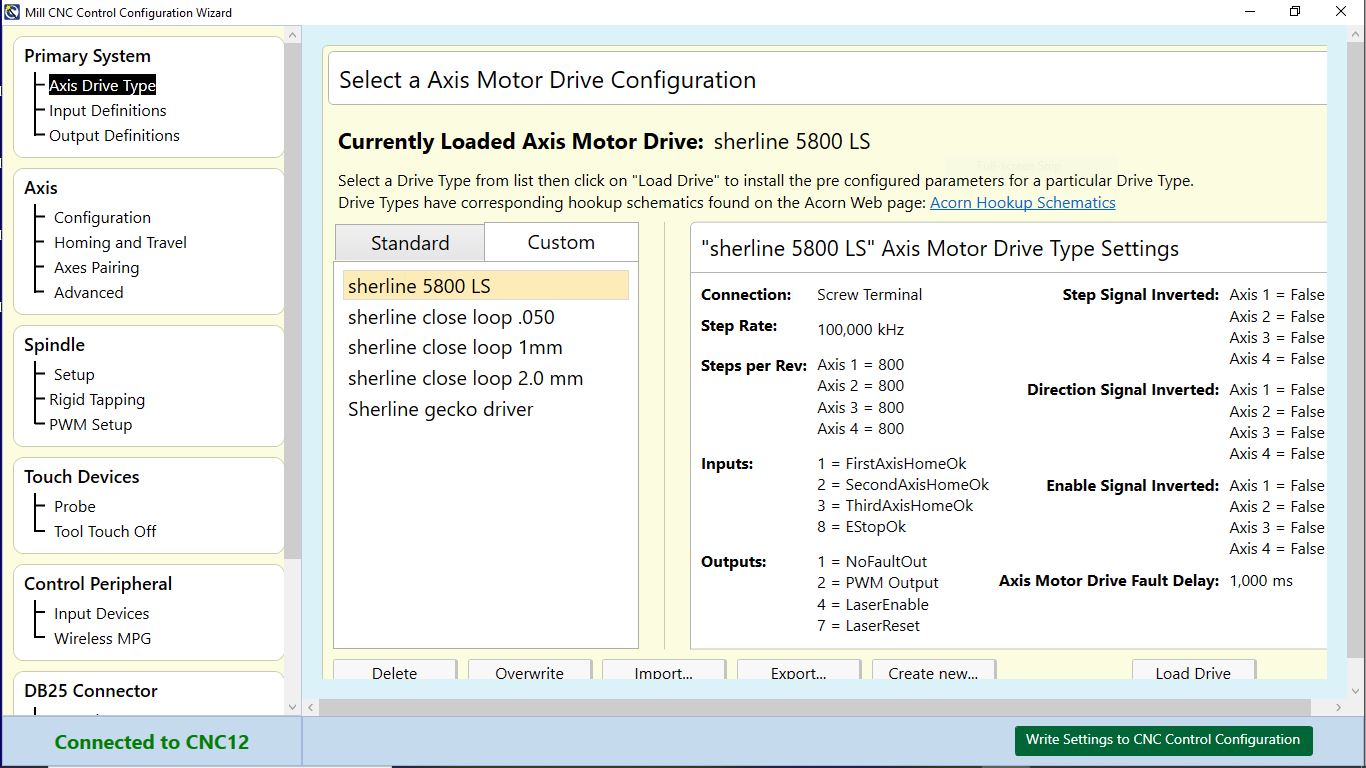Click horizontal scrollbar left arrow
The width and height of the screenshot is (1366, 768).
click(x=312, y=707)
